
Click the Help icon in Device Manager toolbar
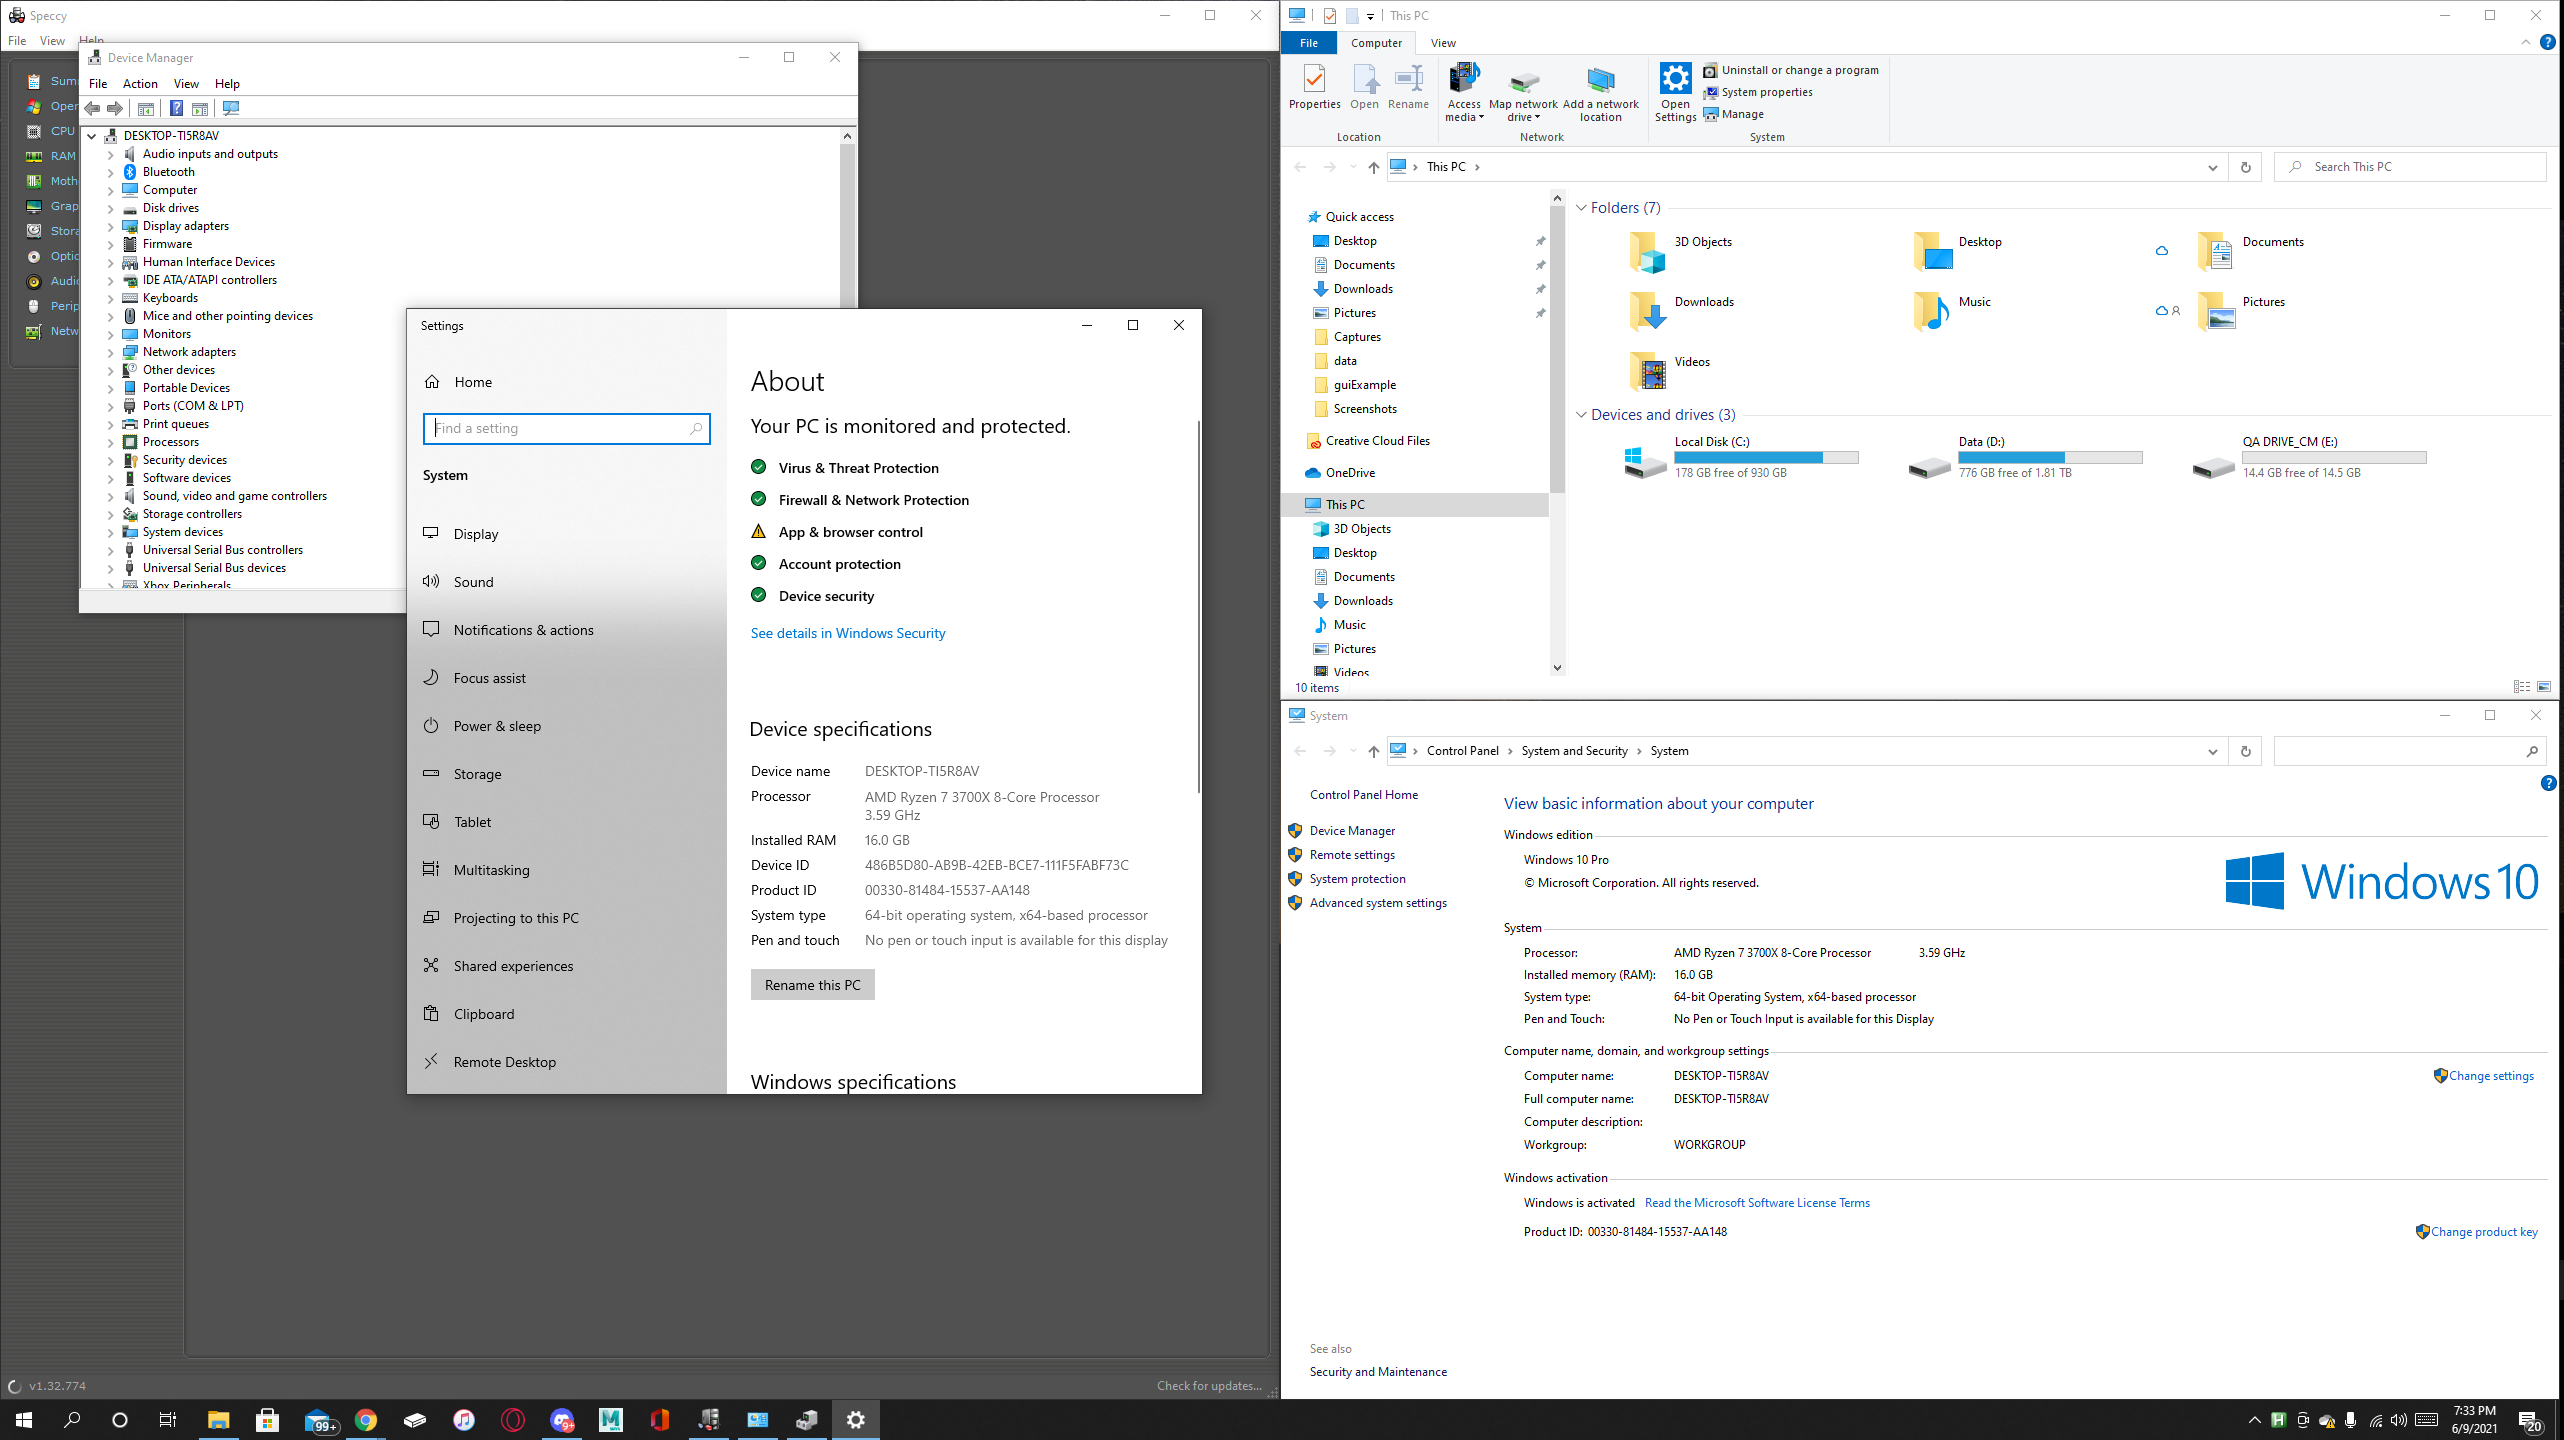point(177,108)
